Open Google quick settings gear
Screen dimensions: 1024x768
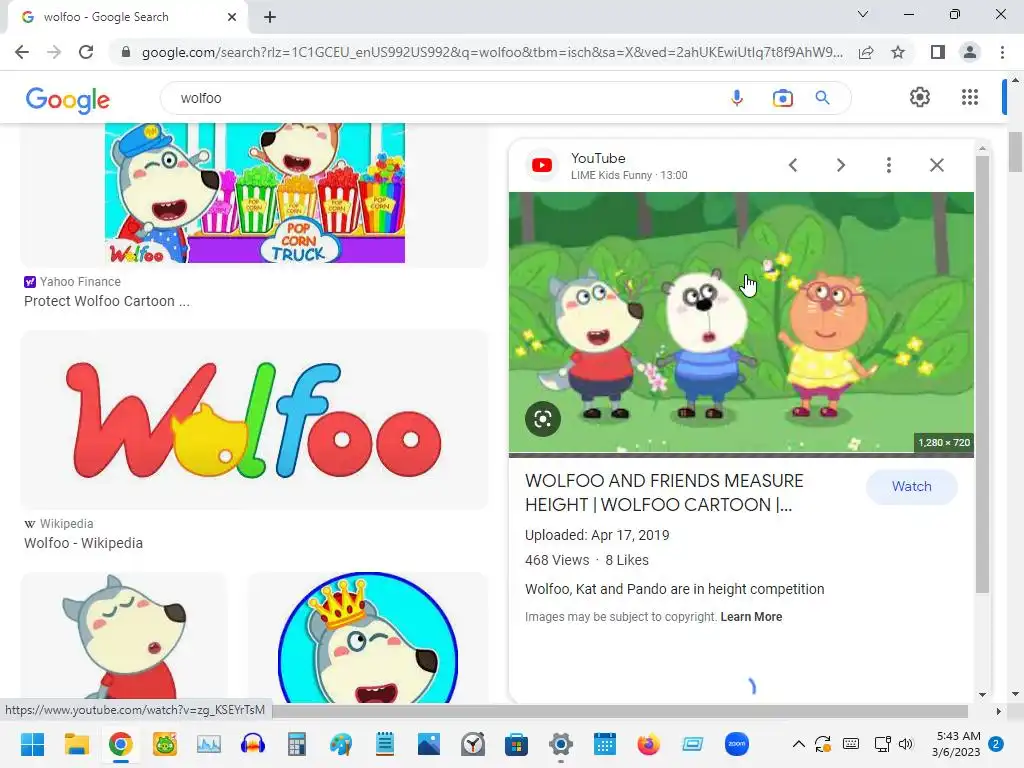[x=920, y=97]
